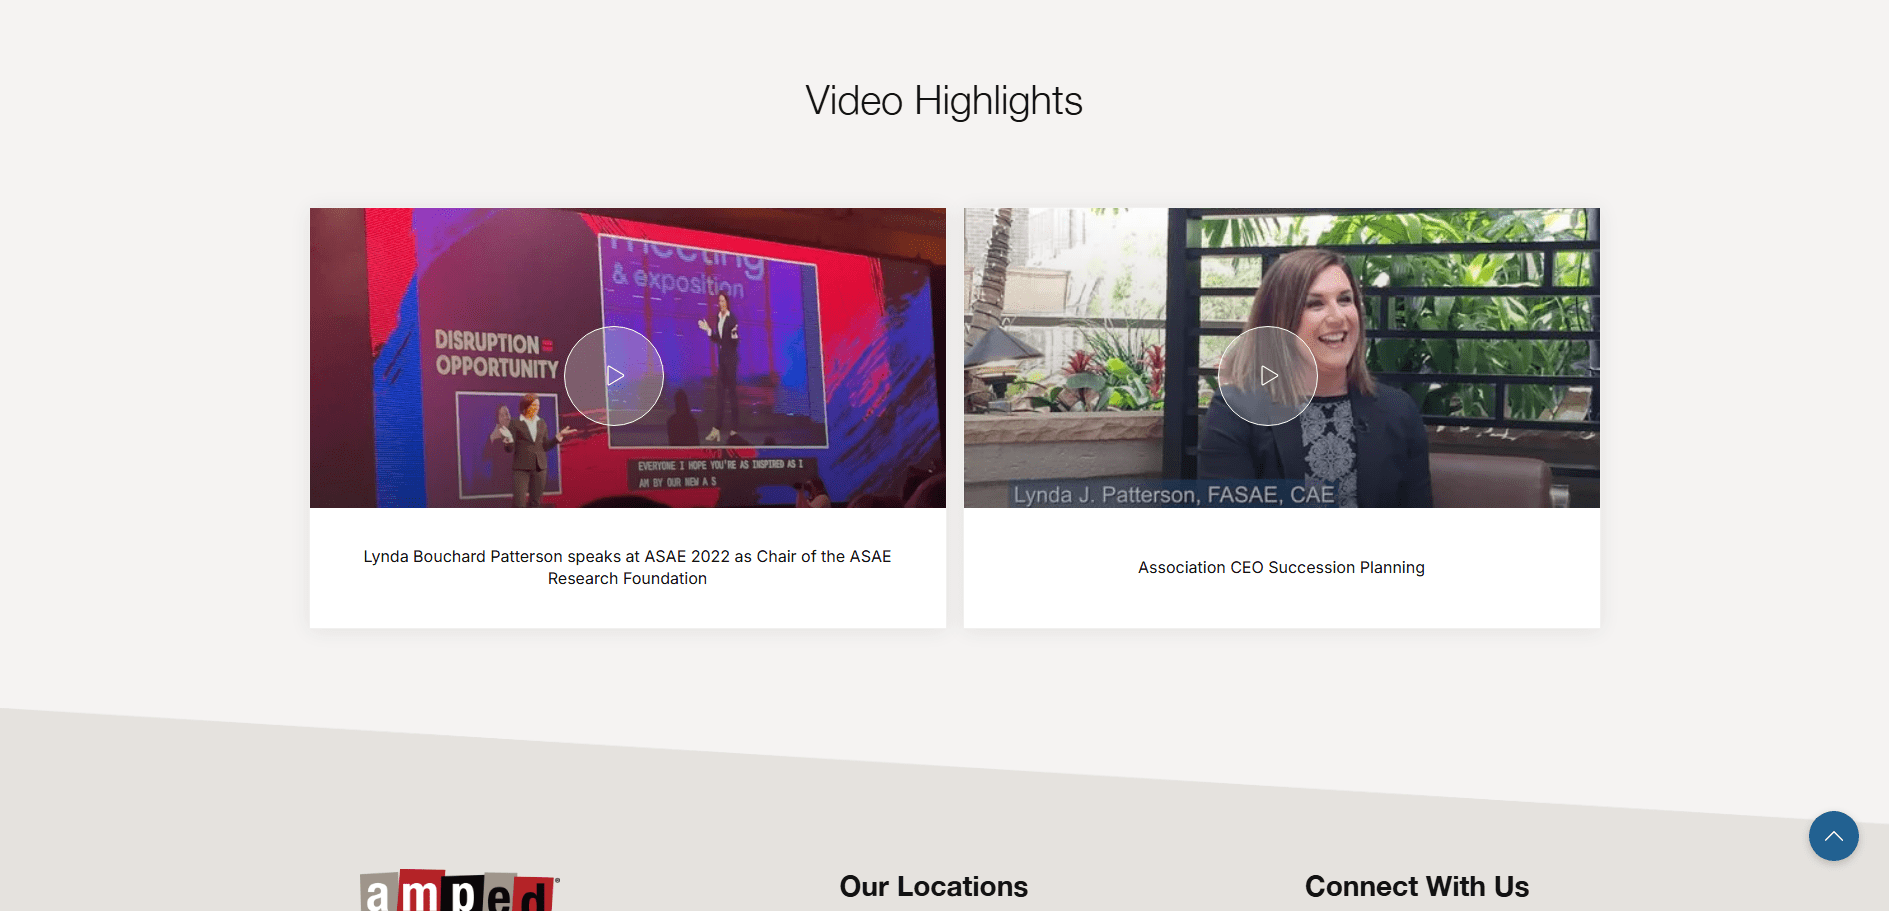
Task: Click the subtitle text on ASAE video
Action: click(x=720, y=473)
